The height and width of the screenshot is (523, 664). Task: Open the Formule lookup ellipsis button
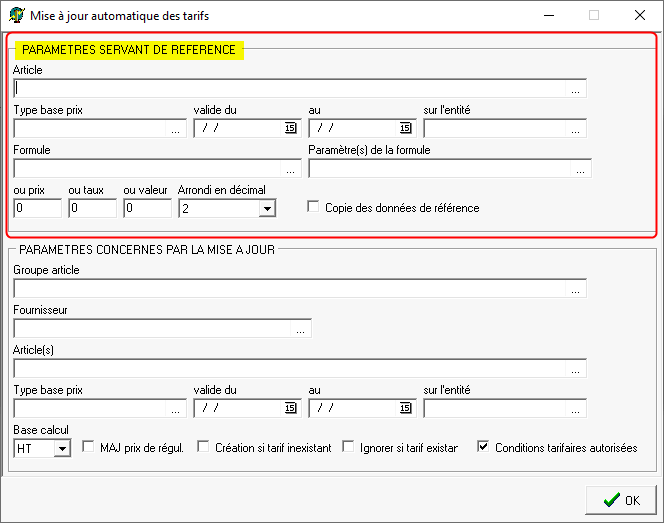(x=291, y=168)
